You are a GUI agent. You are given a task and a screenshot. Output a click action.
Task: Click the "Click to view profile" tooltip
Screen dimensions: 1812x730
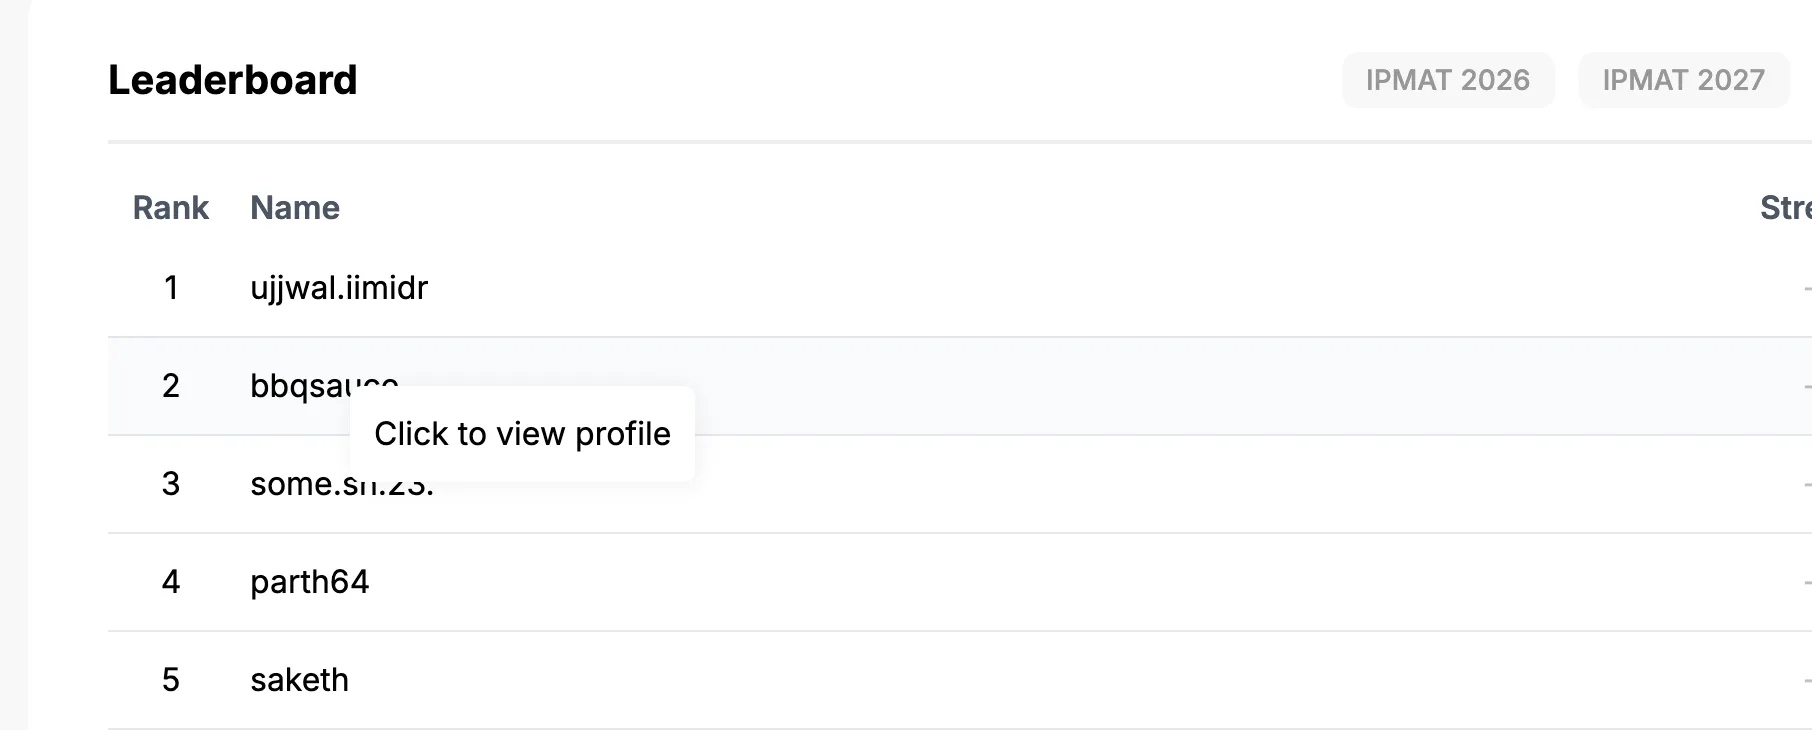522,434
